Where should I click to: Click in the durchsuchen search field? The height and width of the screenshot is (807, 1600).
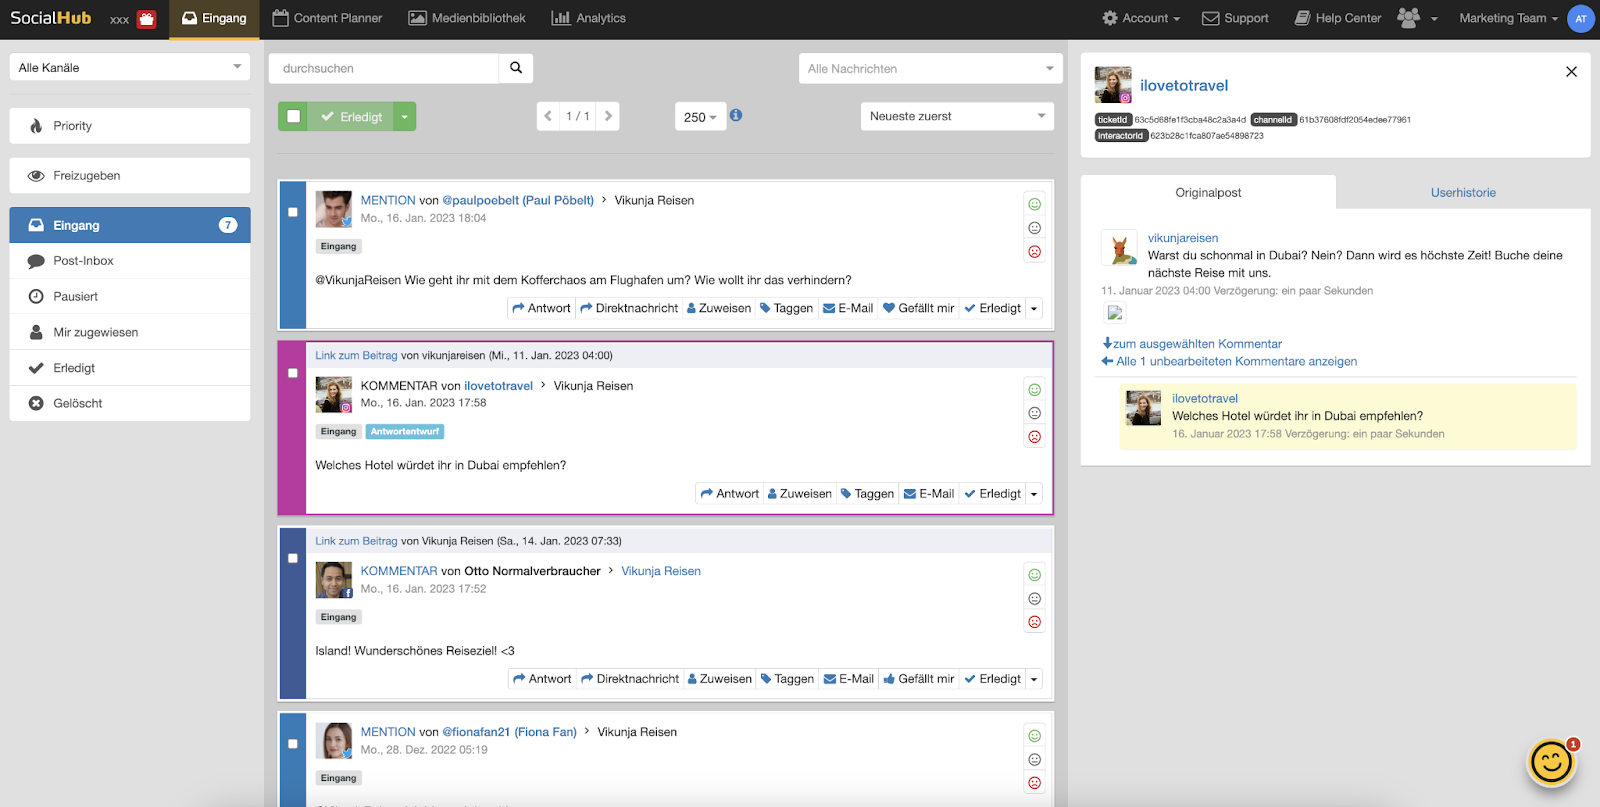tap(384, 68)
